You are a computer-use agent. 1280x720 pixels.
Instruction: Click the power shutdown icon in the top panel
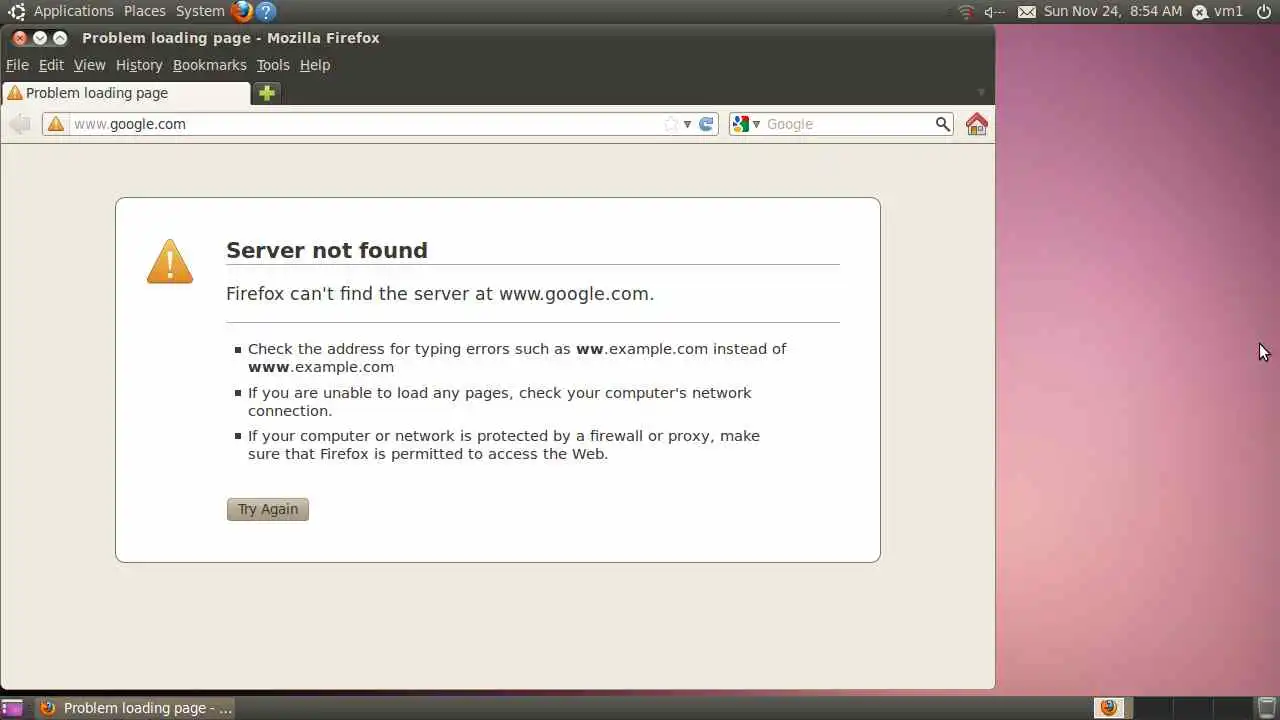tap(1264, 11)
